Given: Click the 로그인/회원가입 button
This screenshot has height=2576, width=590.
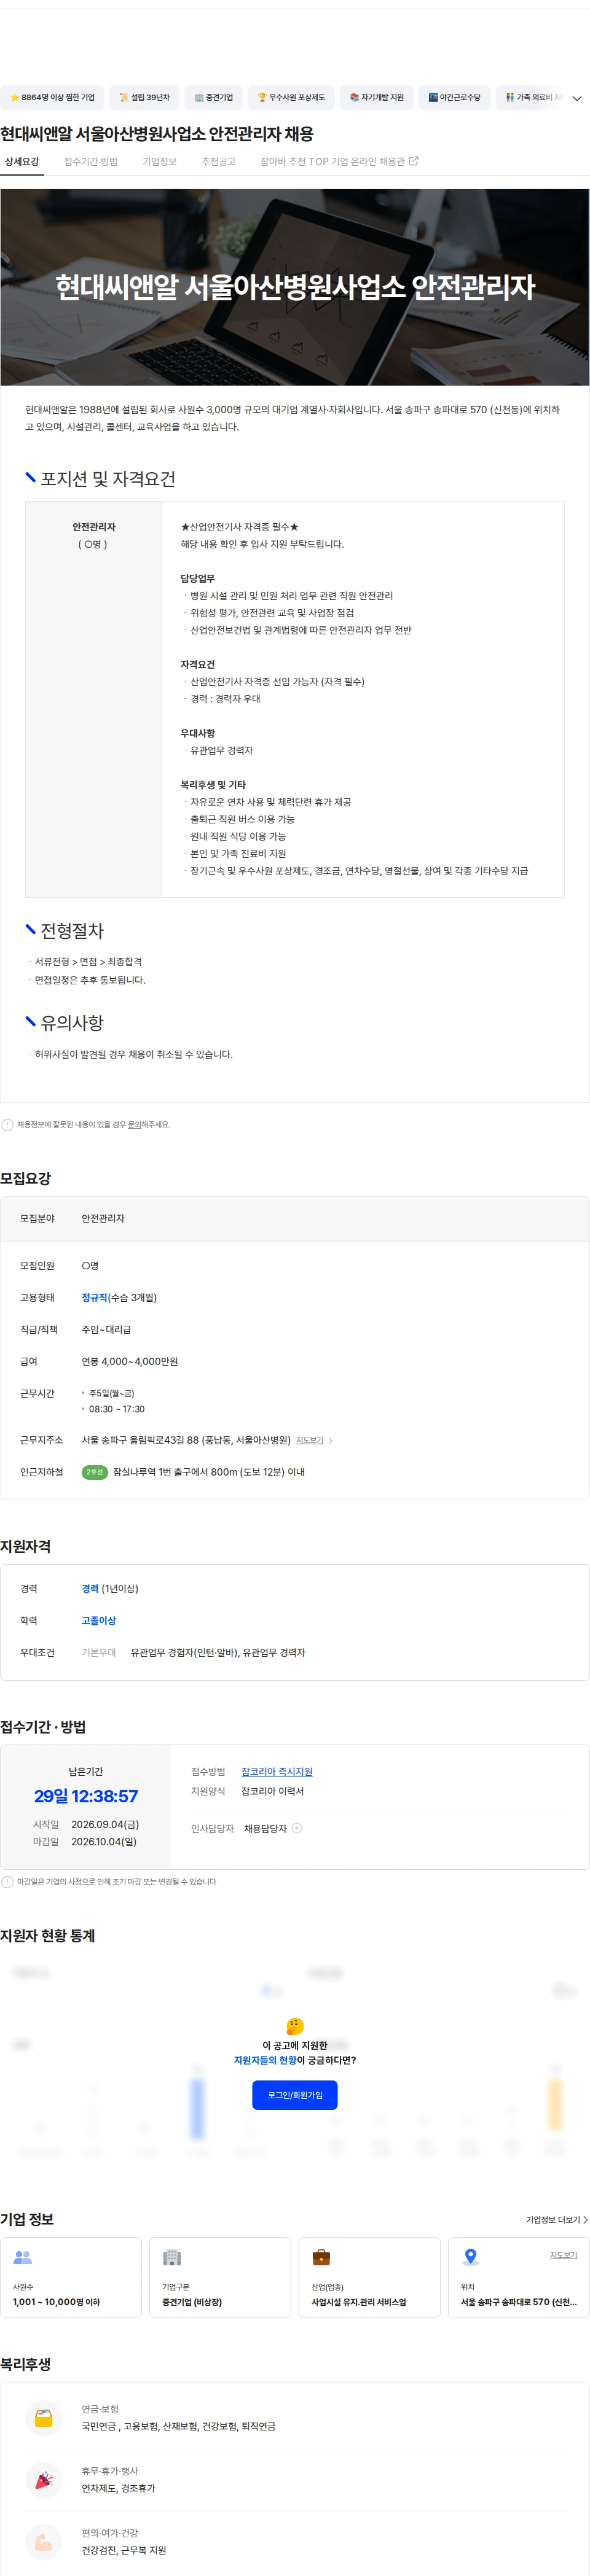Looking at the screenshot, I should pyautogui.click(x=295, y=2095).
